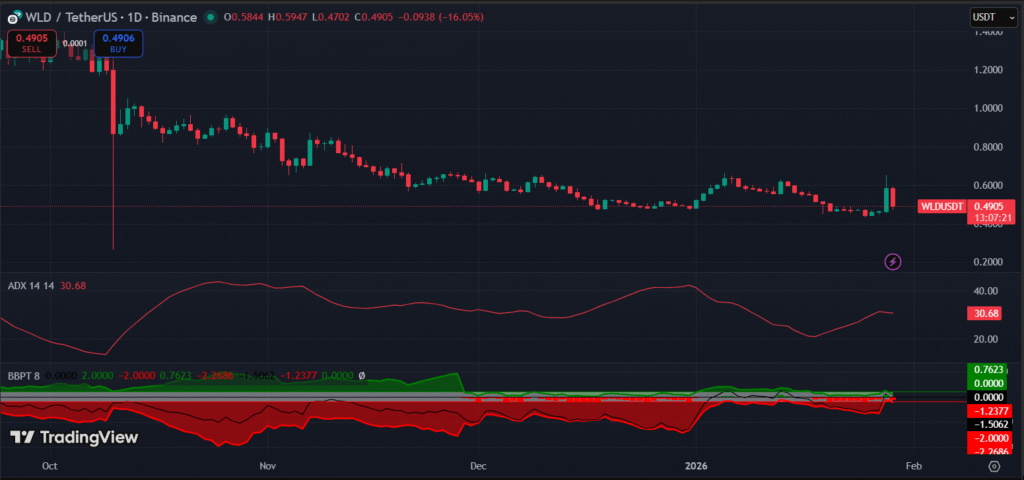Screen dimensions: 1024x480
Task: Click the Oct label on time axis
Action: coord(49,466)
